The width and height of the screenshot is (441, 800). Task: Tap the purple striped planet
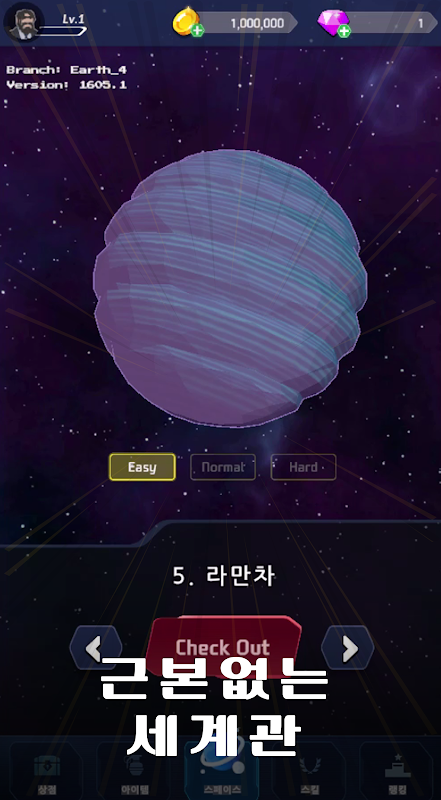(230, 288)
